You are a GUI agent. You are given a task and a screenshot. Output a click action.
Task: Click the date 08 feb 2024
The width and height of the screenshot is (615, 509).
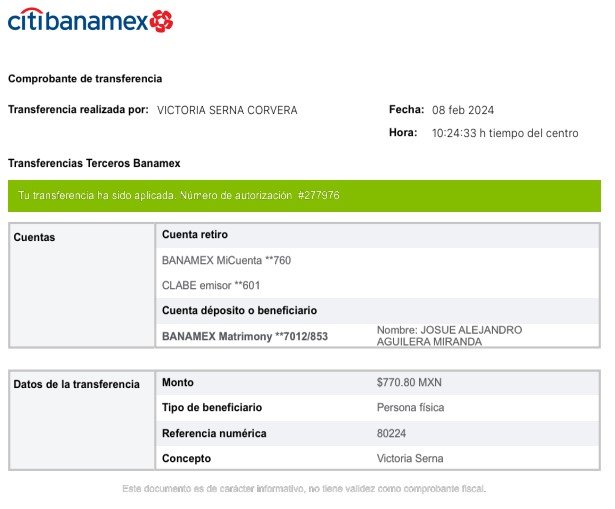(x=463, y=110)
